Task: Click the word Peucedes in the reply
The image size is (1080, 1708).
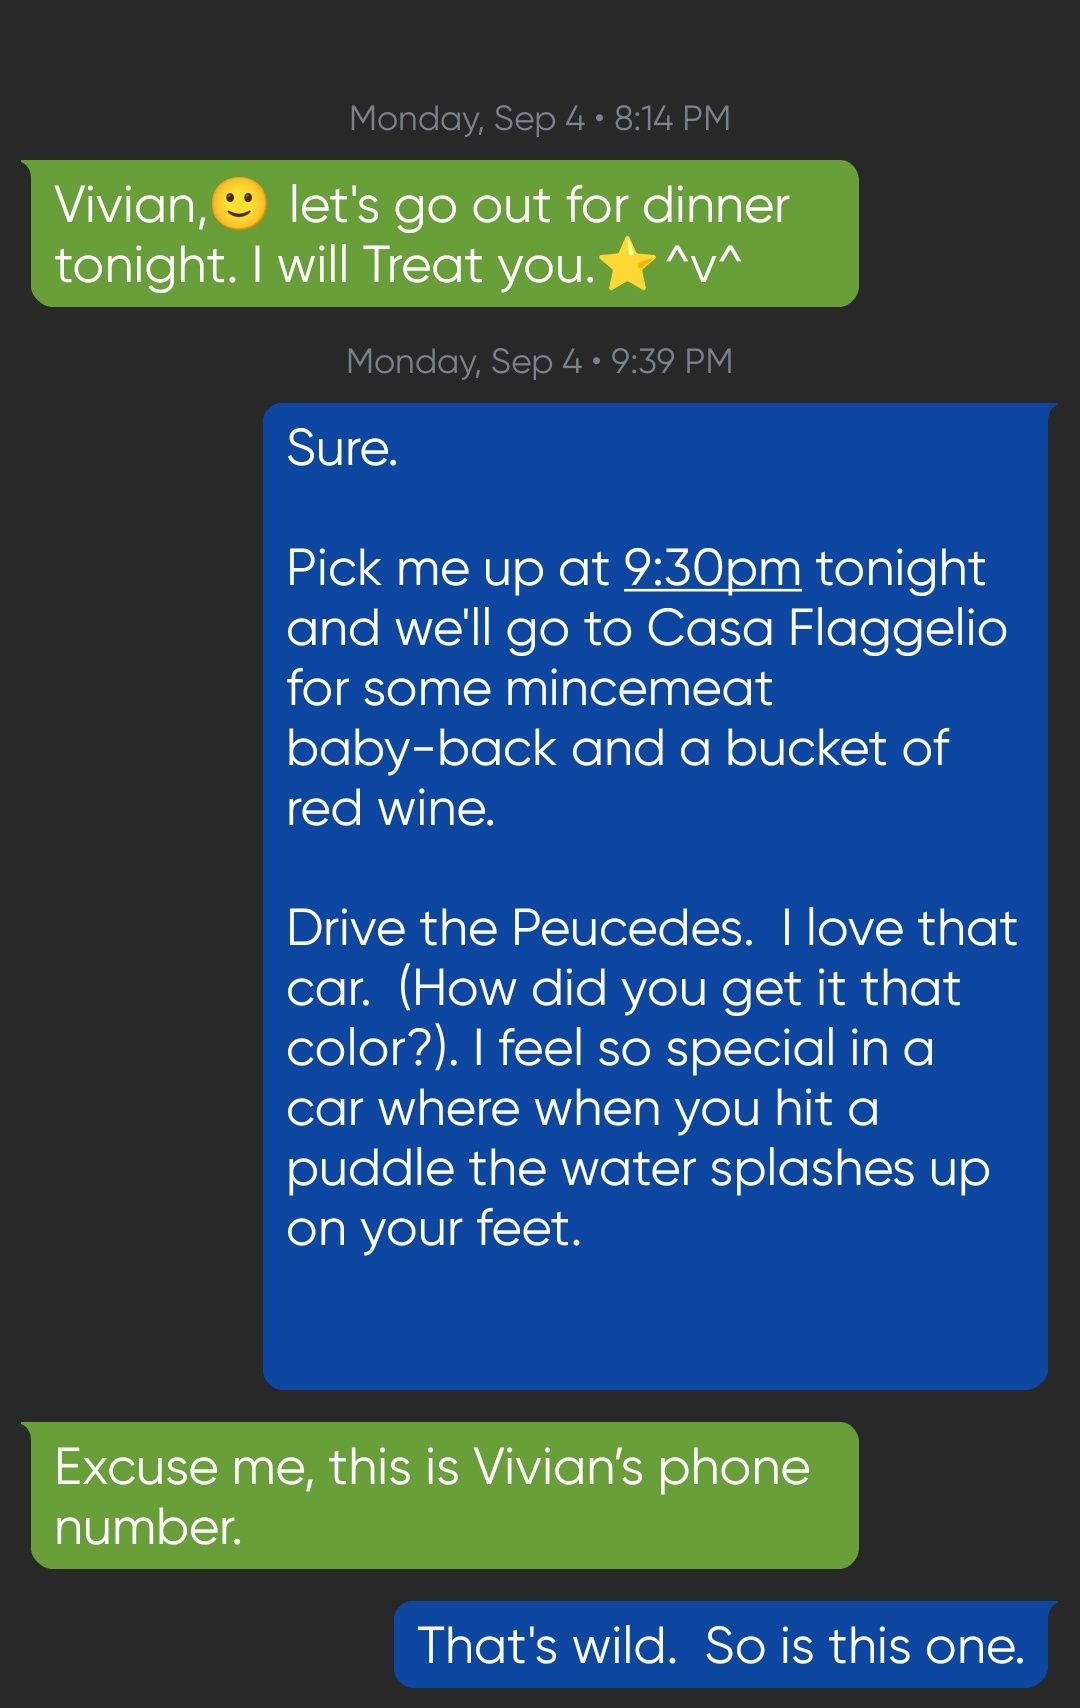Action: coord(632,928)
